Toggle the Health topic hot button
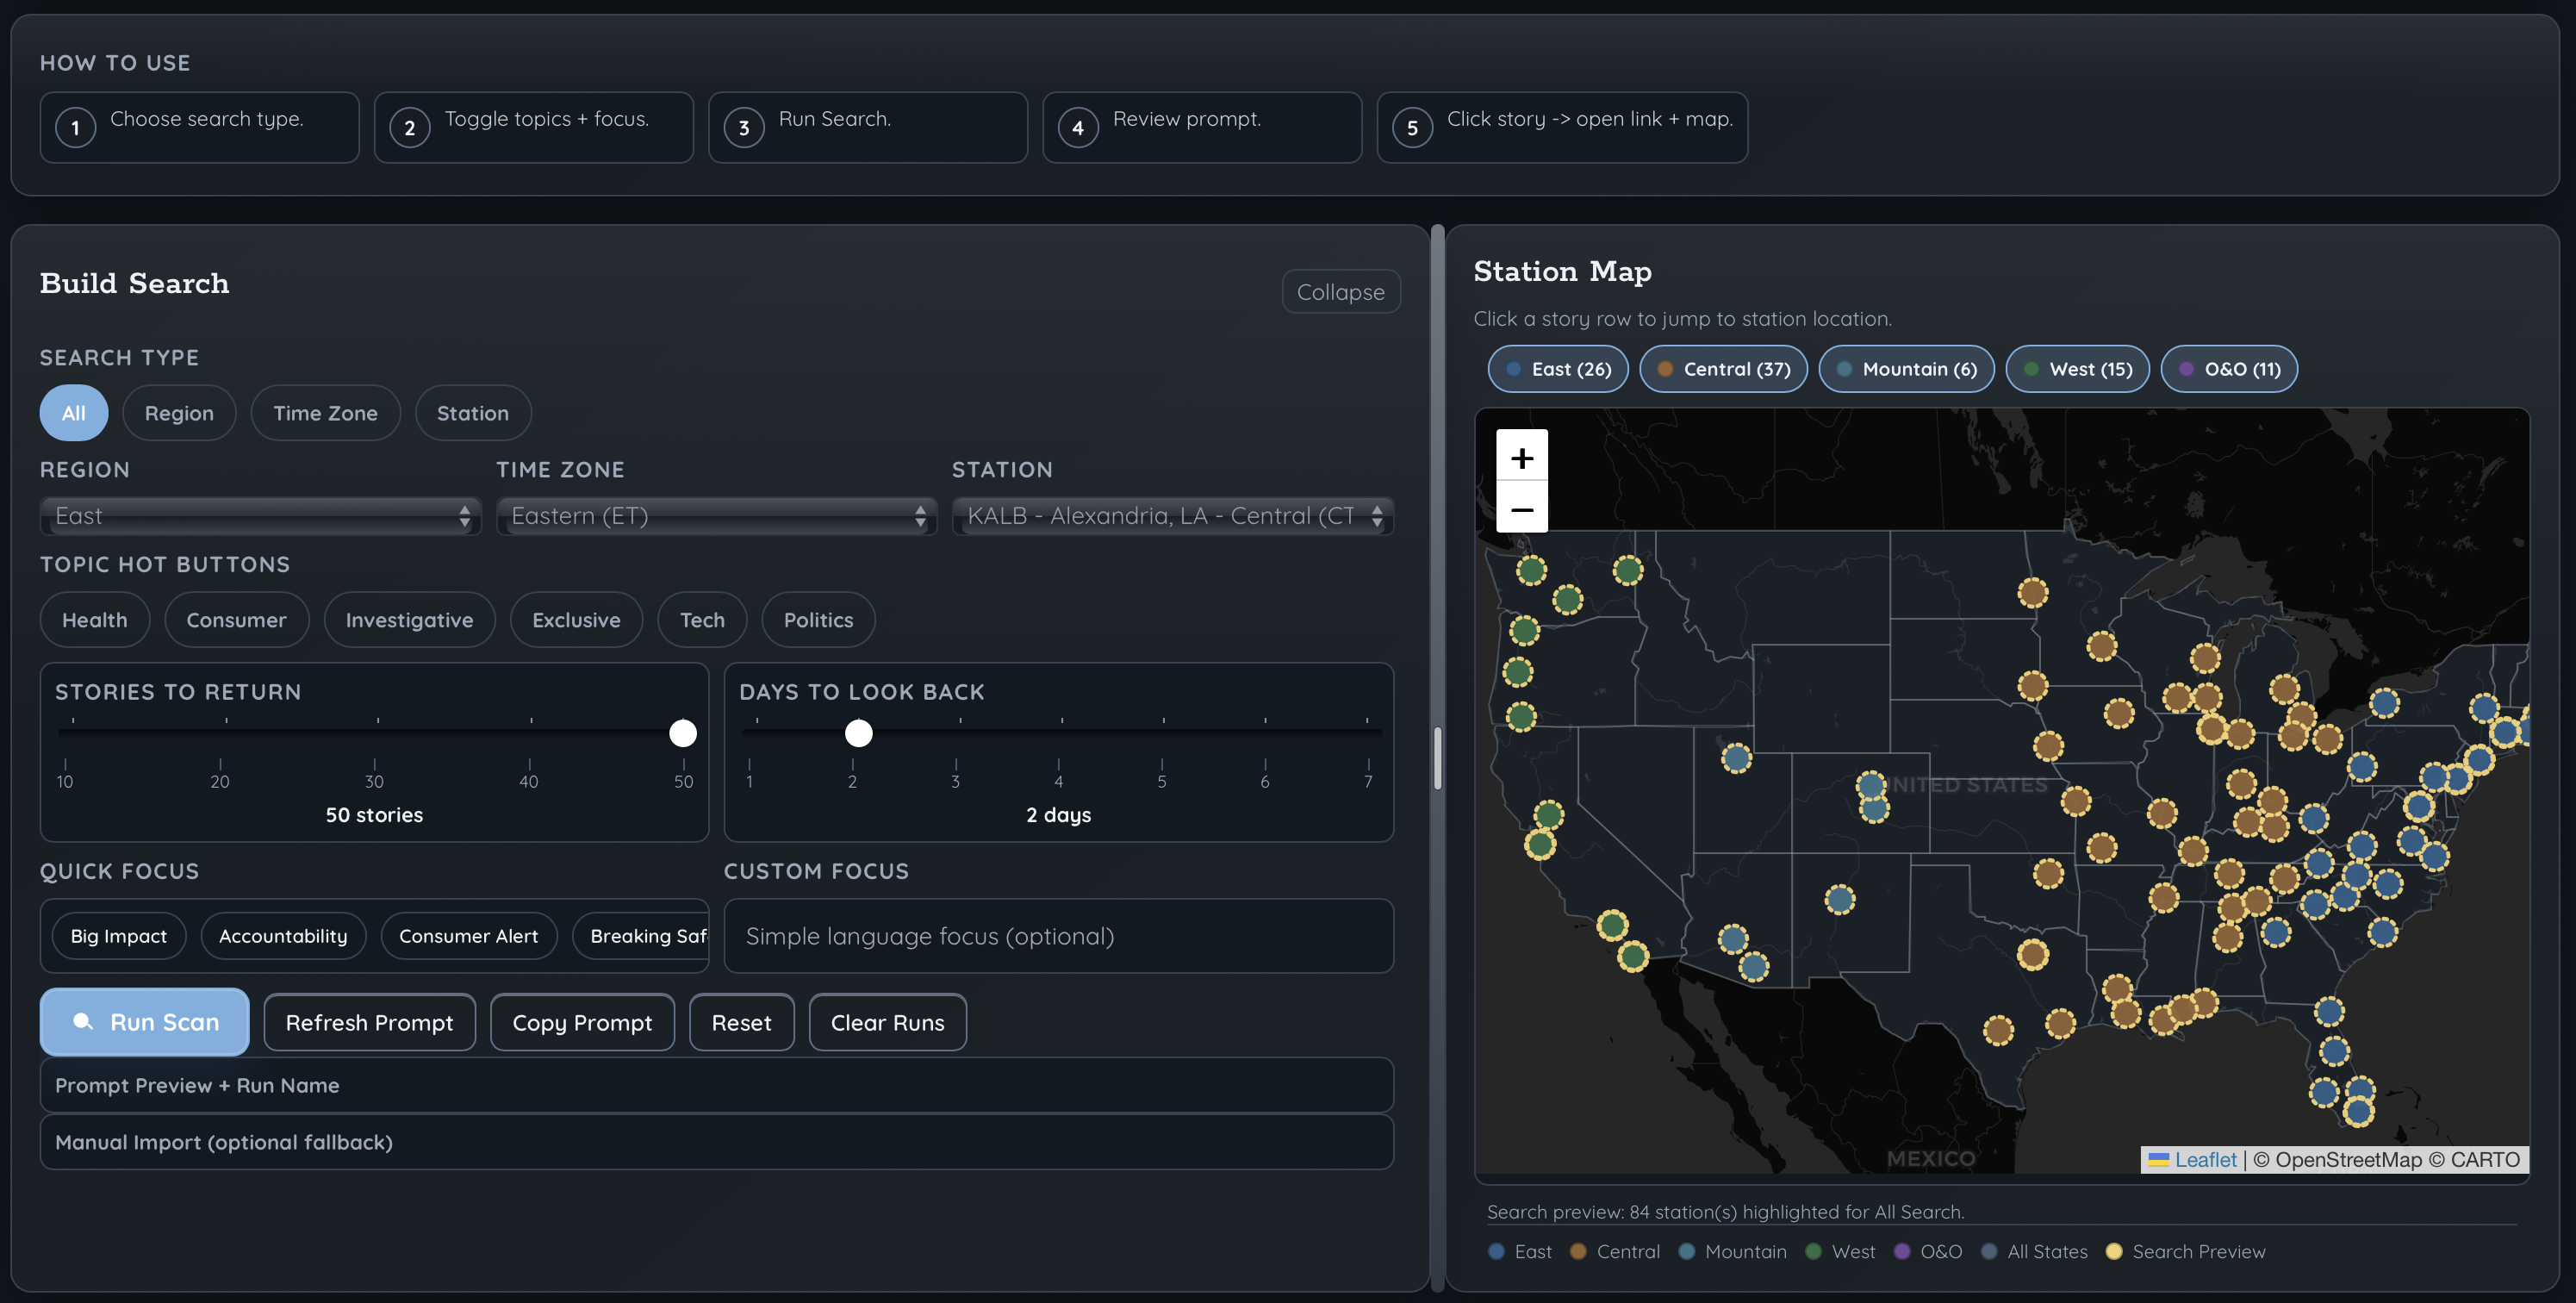This screenshot has height=1303, width=2576. 94,619
